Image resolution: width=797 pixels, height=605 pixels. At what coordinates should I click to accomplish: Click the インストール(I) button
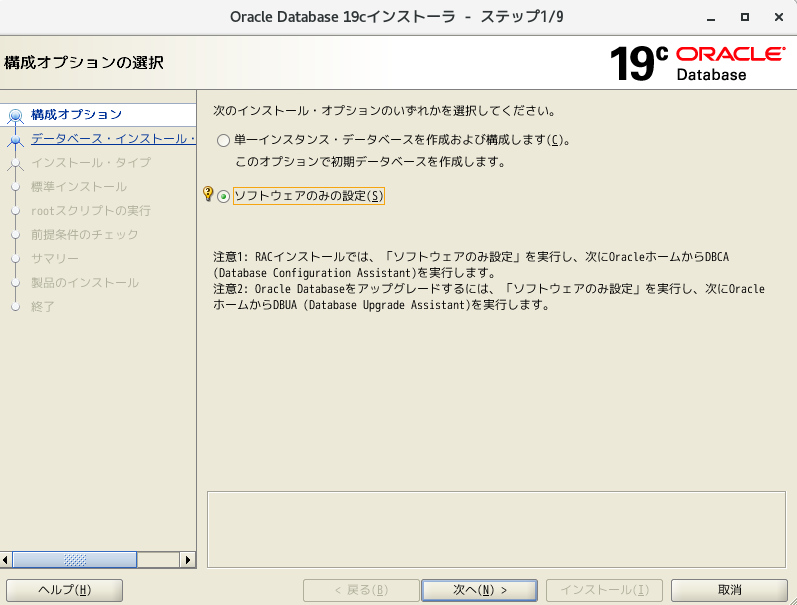coord(604,590)
